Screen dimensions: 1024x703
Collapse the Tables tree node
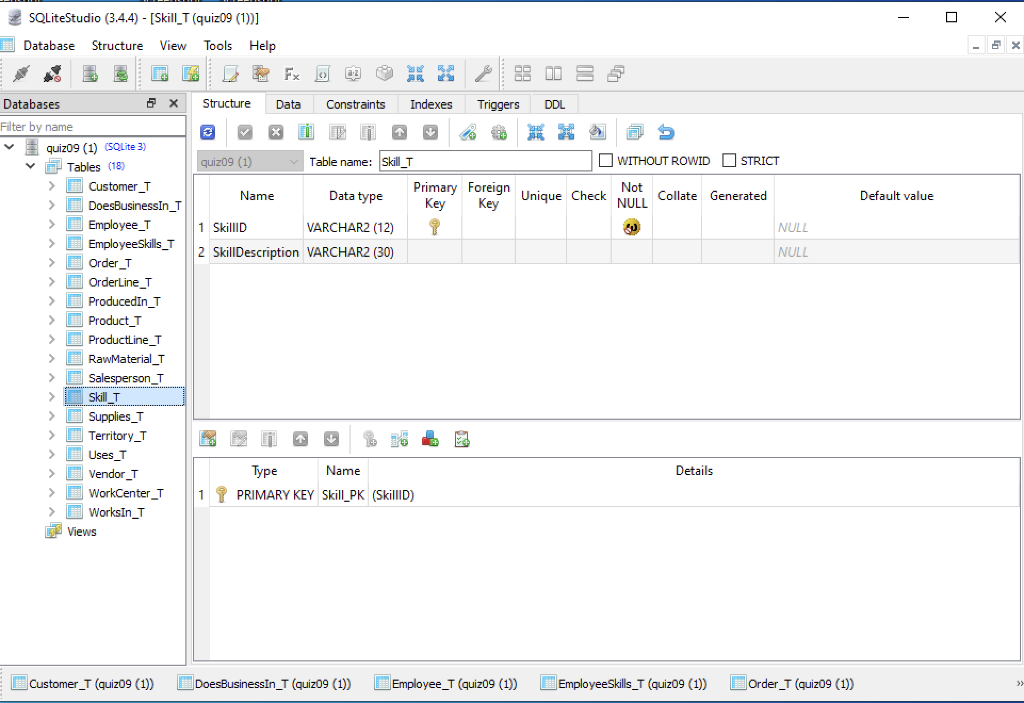(30, 166)
